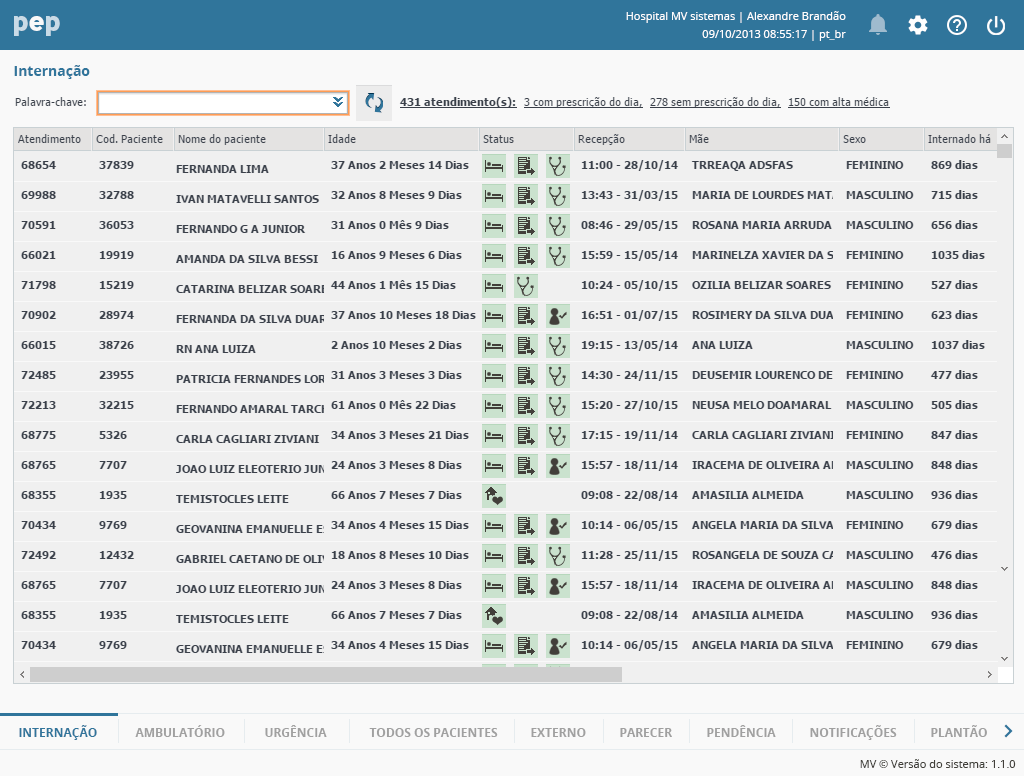Click prescription document icon for IVAN MATAVELLI SANTOS
Screen dimensions: 1024x776
tap(526, 196)
